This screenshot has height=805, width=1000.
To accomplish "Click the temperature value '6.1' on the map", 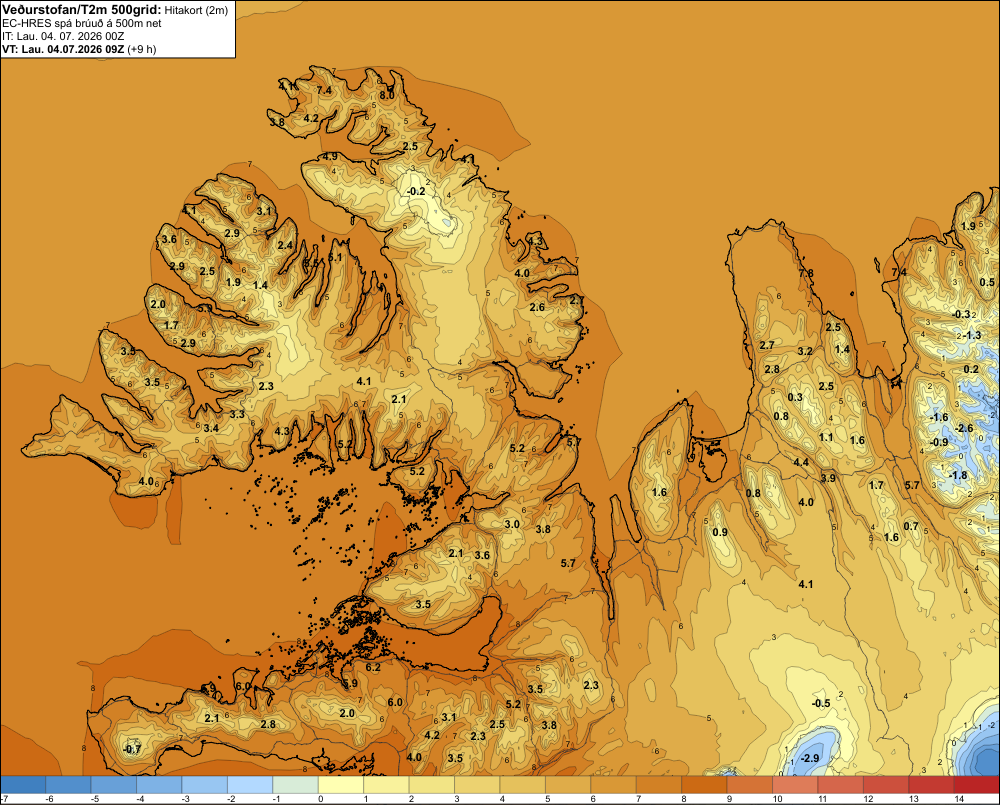I will [335, 258].
